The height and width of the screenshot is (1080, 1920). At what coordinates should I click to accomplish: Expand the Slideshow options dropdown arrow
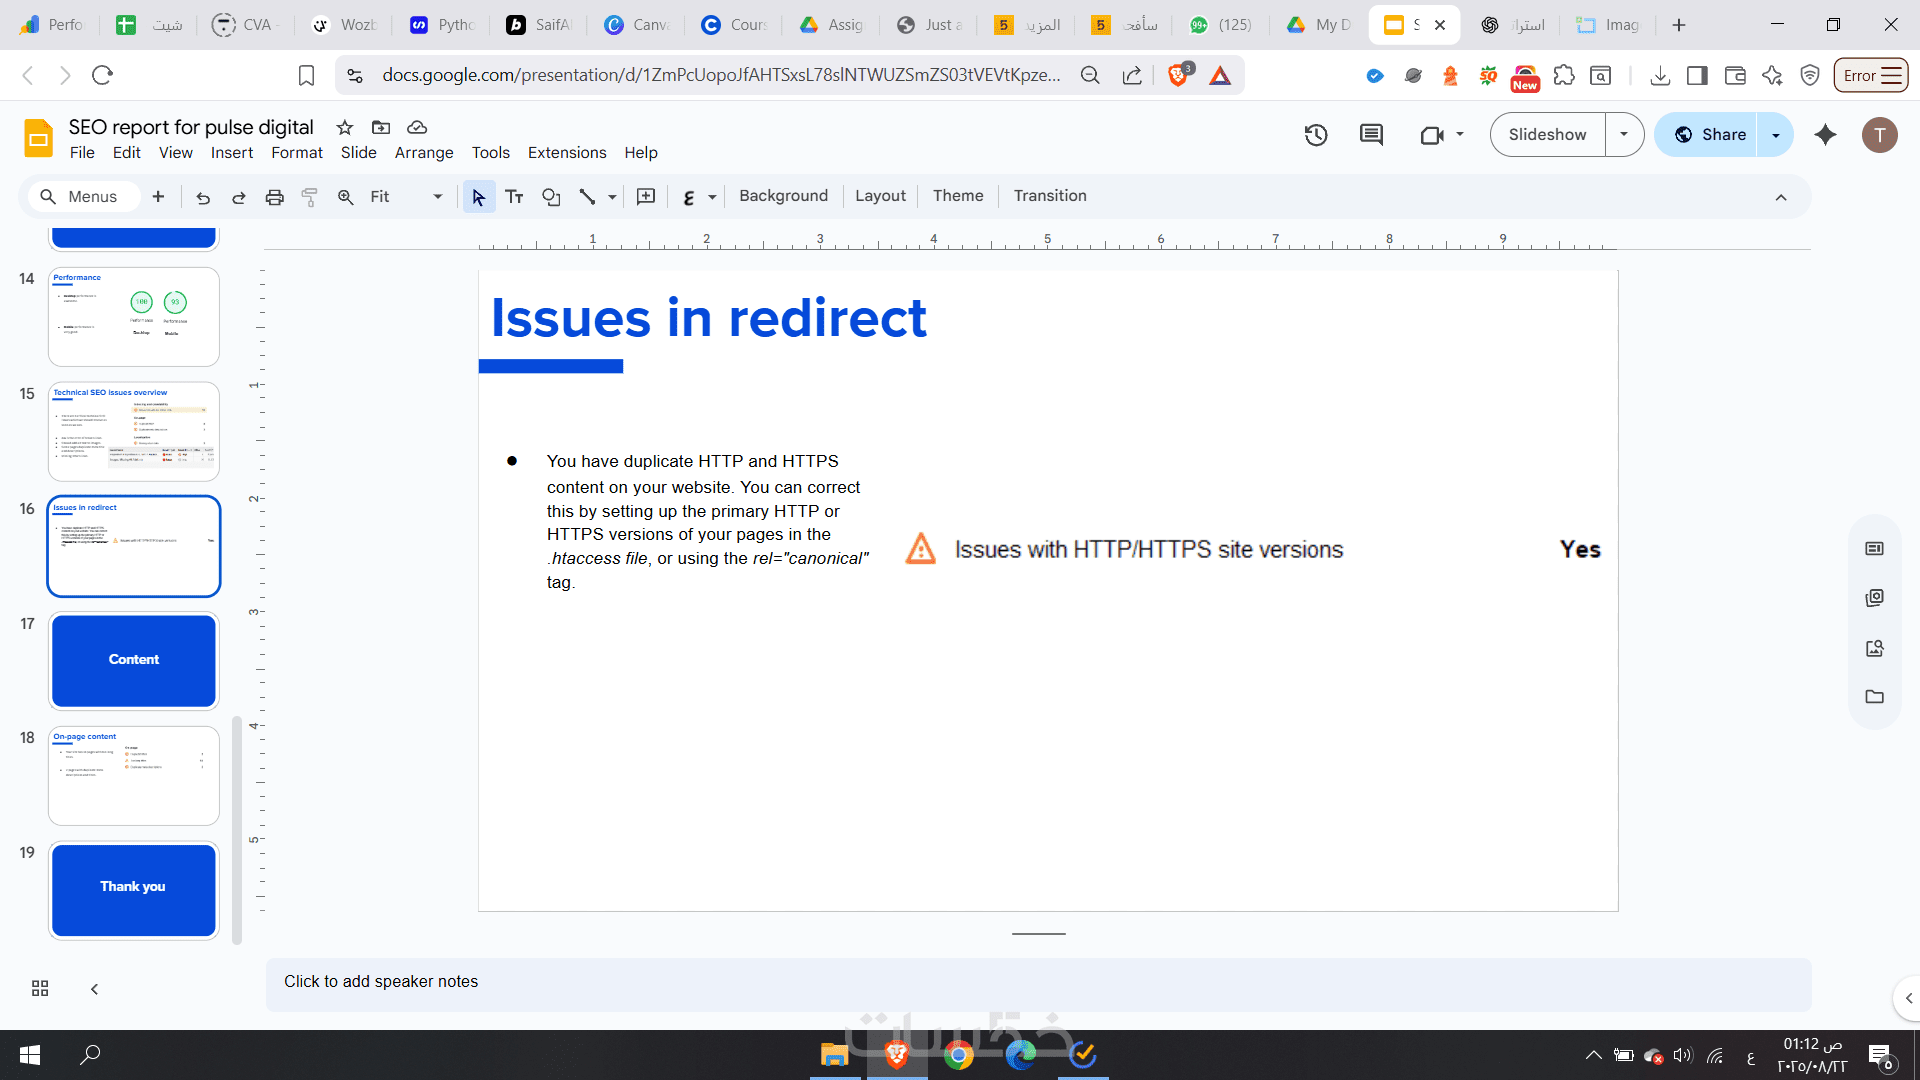click(x=1624, y=135)
